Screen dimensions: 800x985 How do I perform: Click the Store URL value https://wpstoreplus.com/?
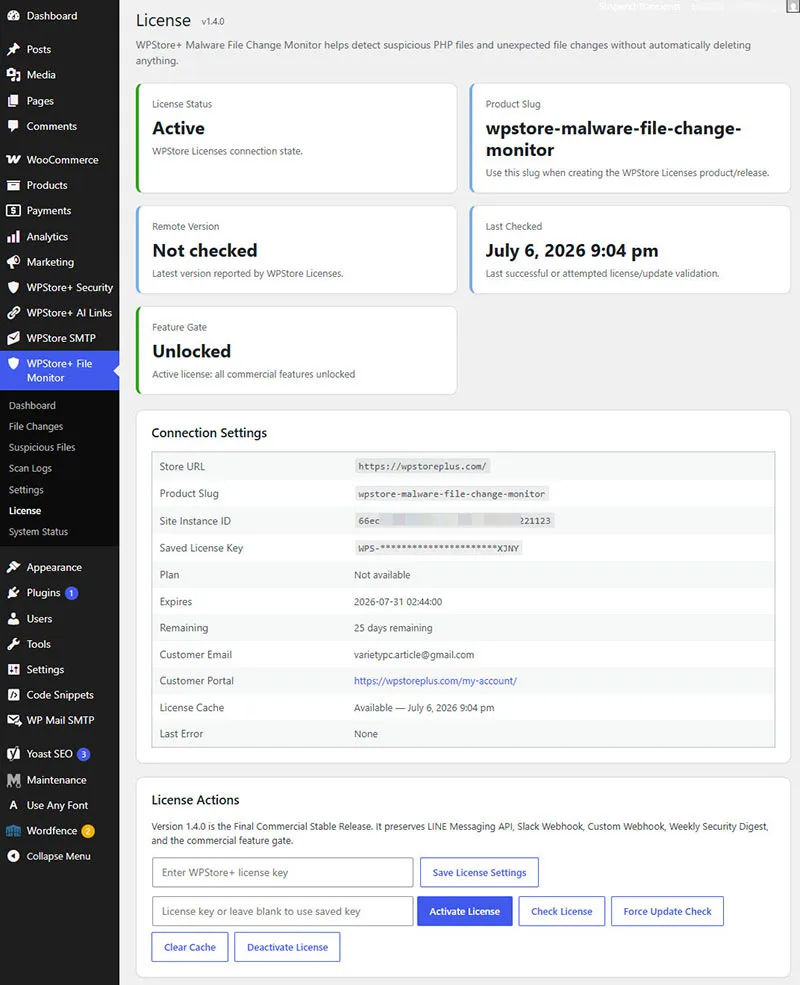coord(422,467)
